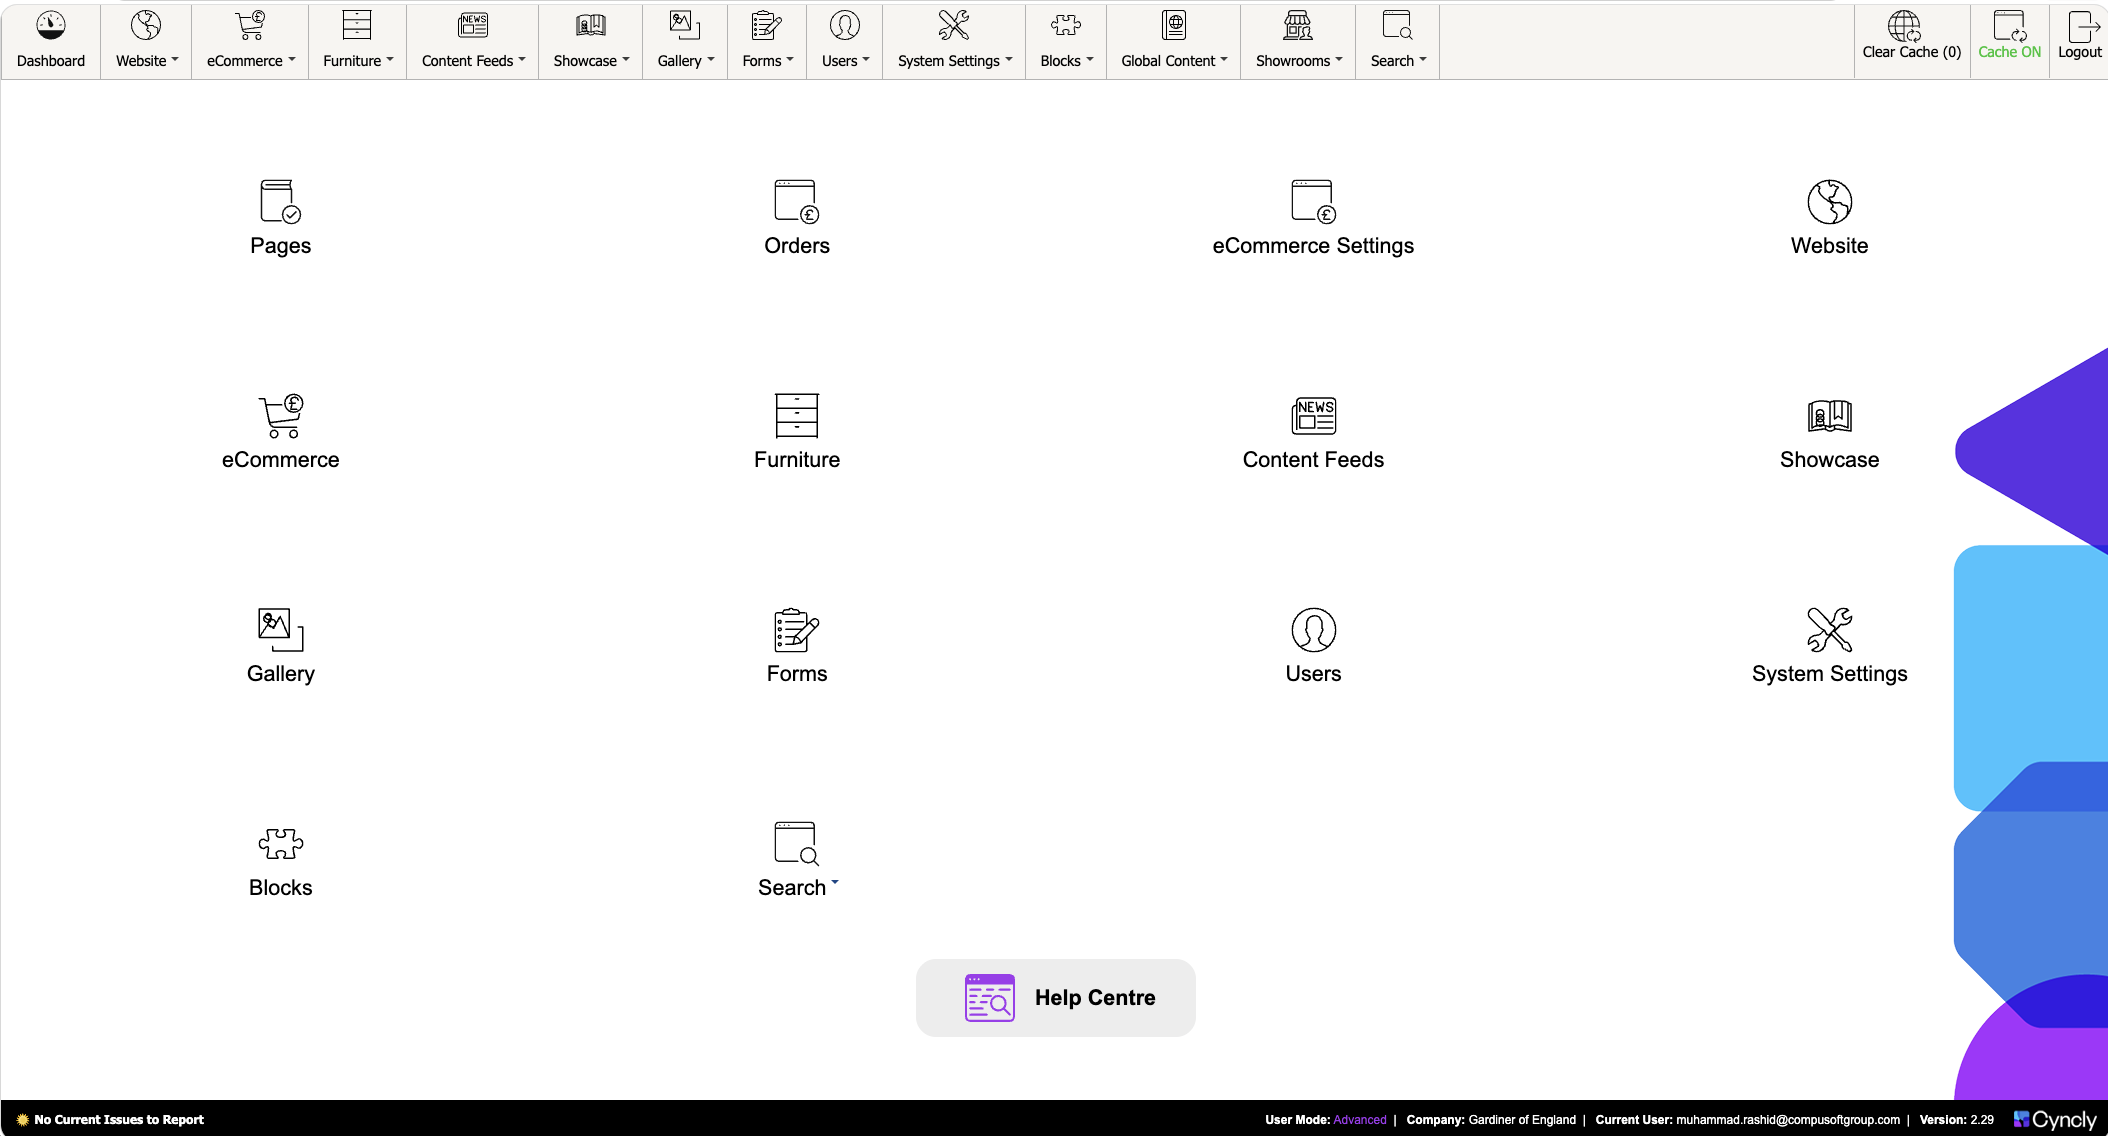Click the Showcase tile label
2108x1136 pixels.
point(1829,460)
